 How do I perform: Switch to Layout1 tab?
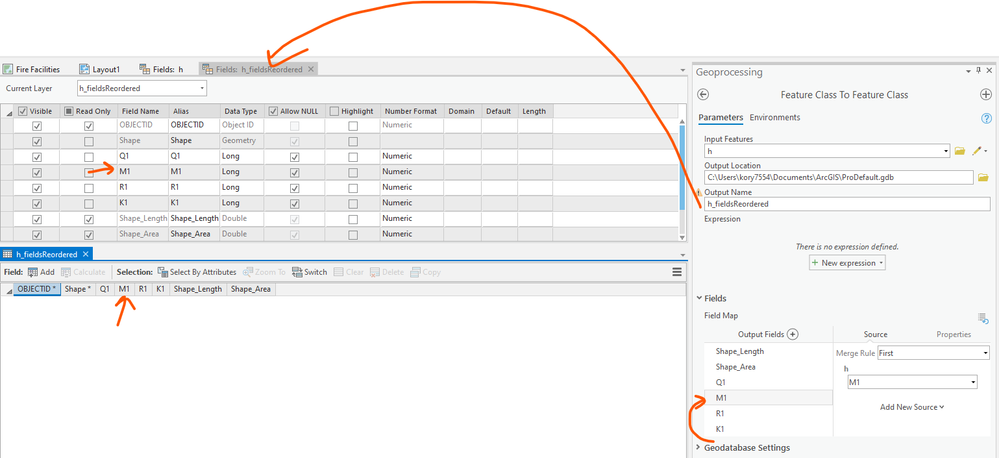click(x=99, y=69)
